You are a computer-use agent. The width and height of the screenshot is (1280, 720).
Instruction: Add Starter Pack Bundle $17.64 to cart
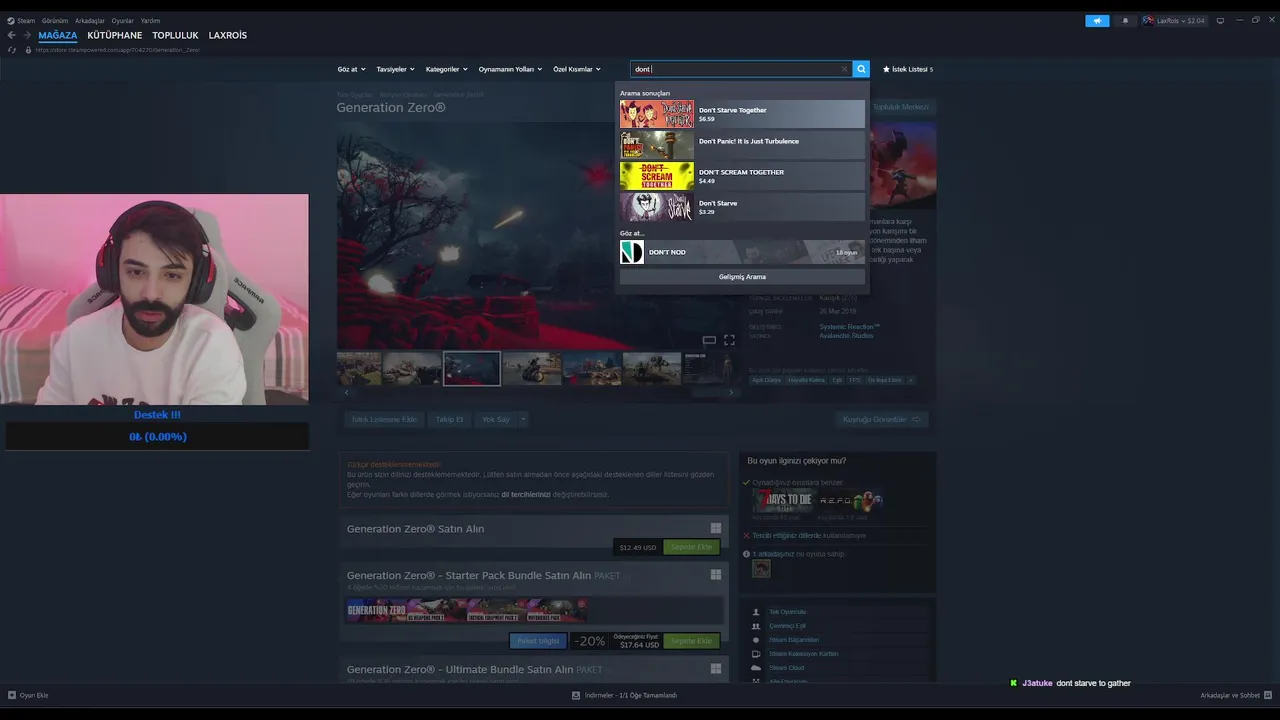(x=691, y=641)
